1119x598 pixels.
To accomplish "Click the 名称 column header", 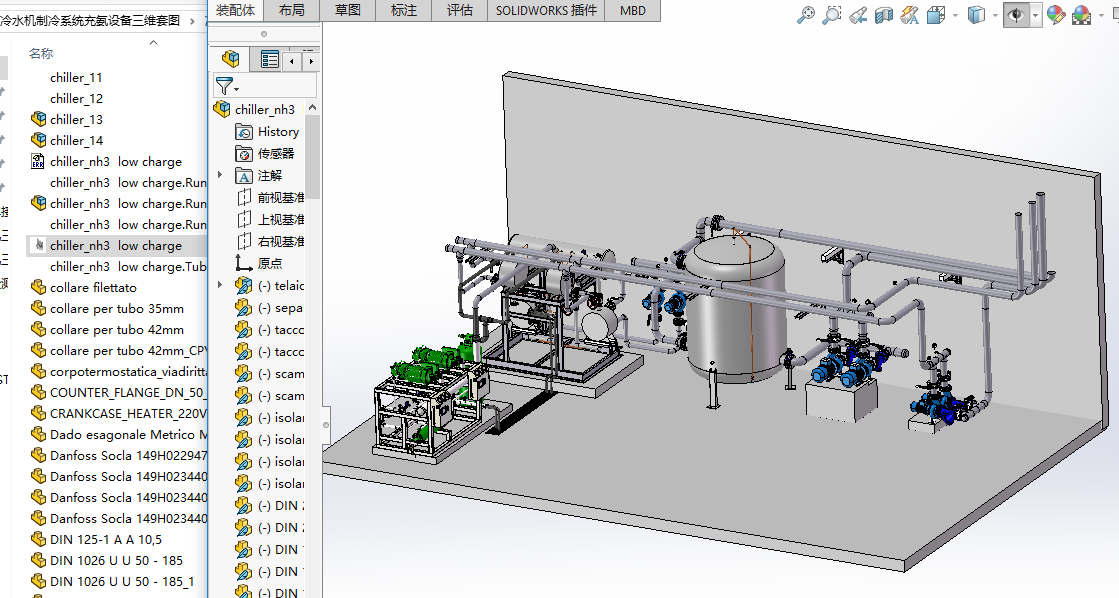I will [x=41, y=53].
